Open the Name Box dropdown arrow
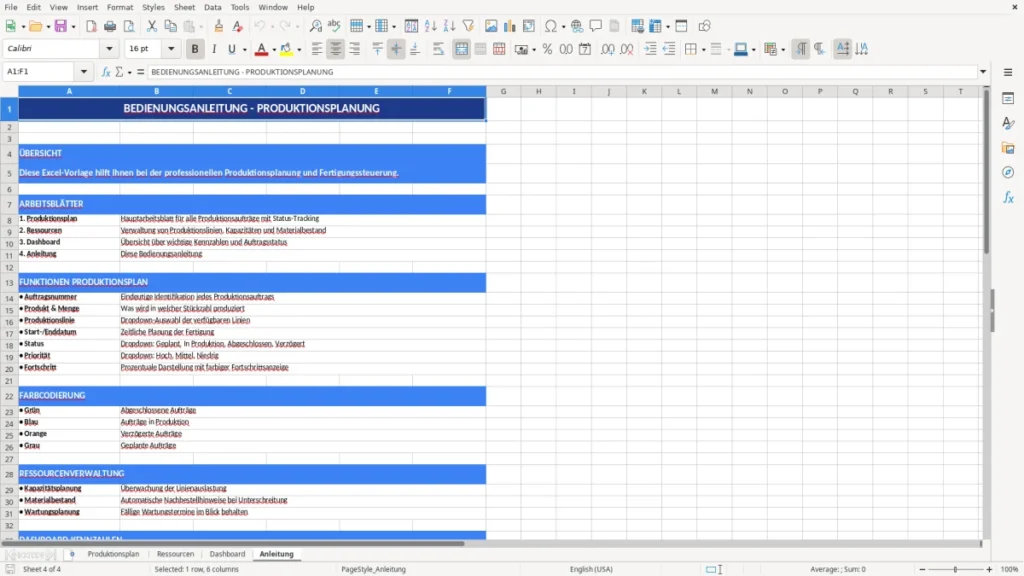The image size is (1024, 576). (x=84, y=72)
